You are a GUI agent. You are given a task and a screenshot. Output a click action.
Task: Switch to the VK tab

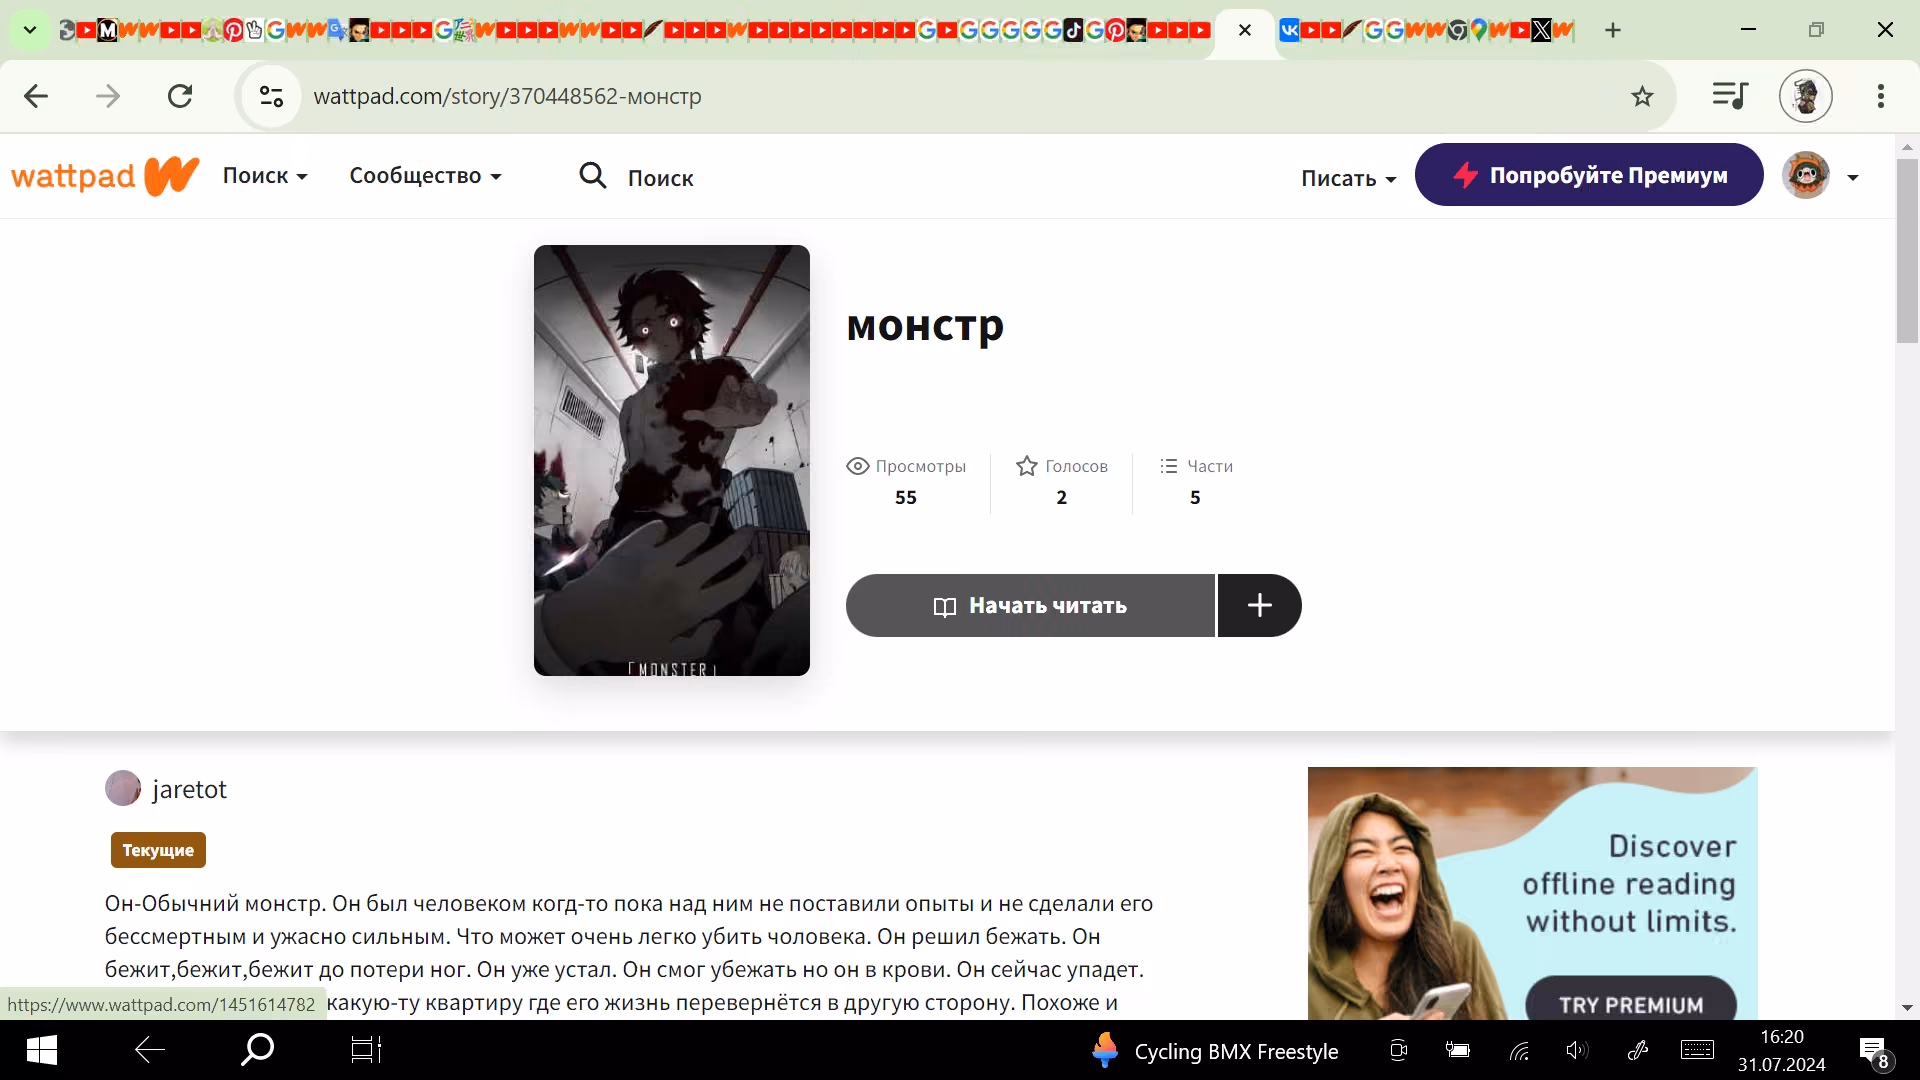click(x=1290, y=30)
